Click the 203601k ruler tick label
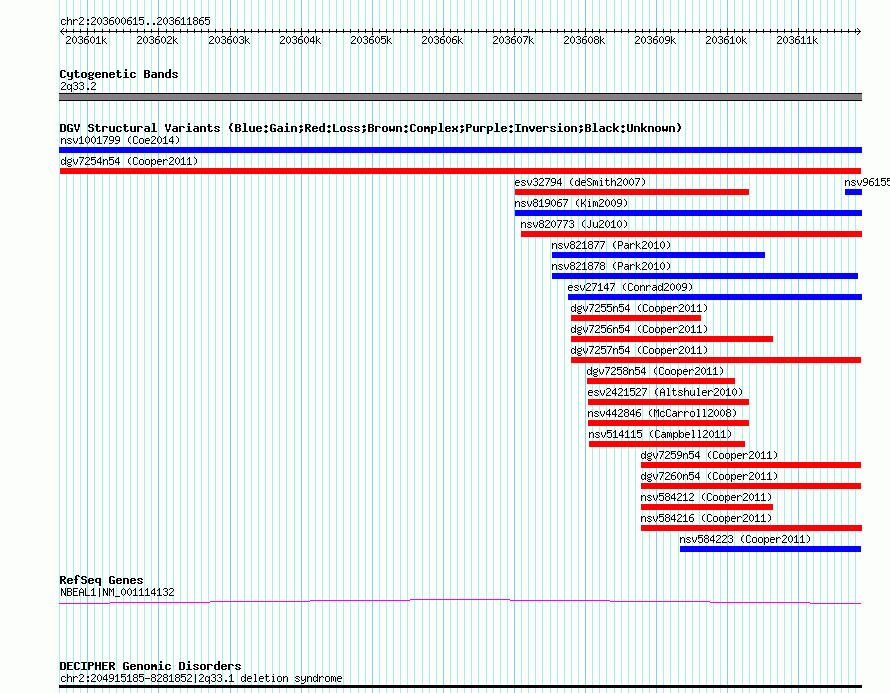Screen dimensions: 890x693 [x=86, y=40]
